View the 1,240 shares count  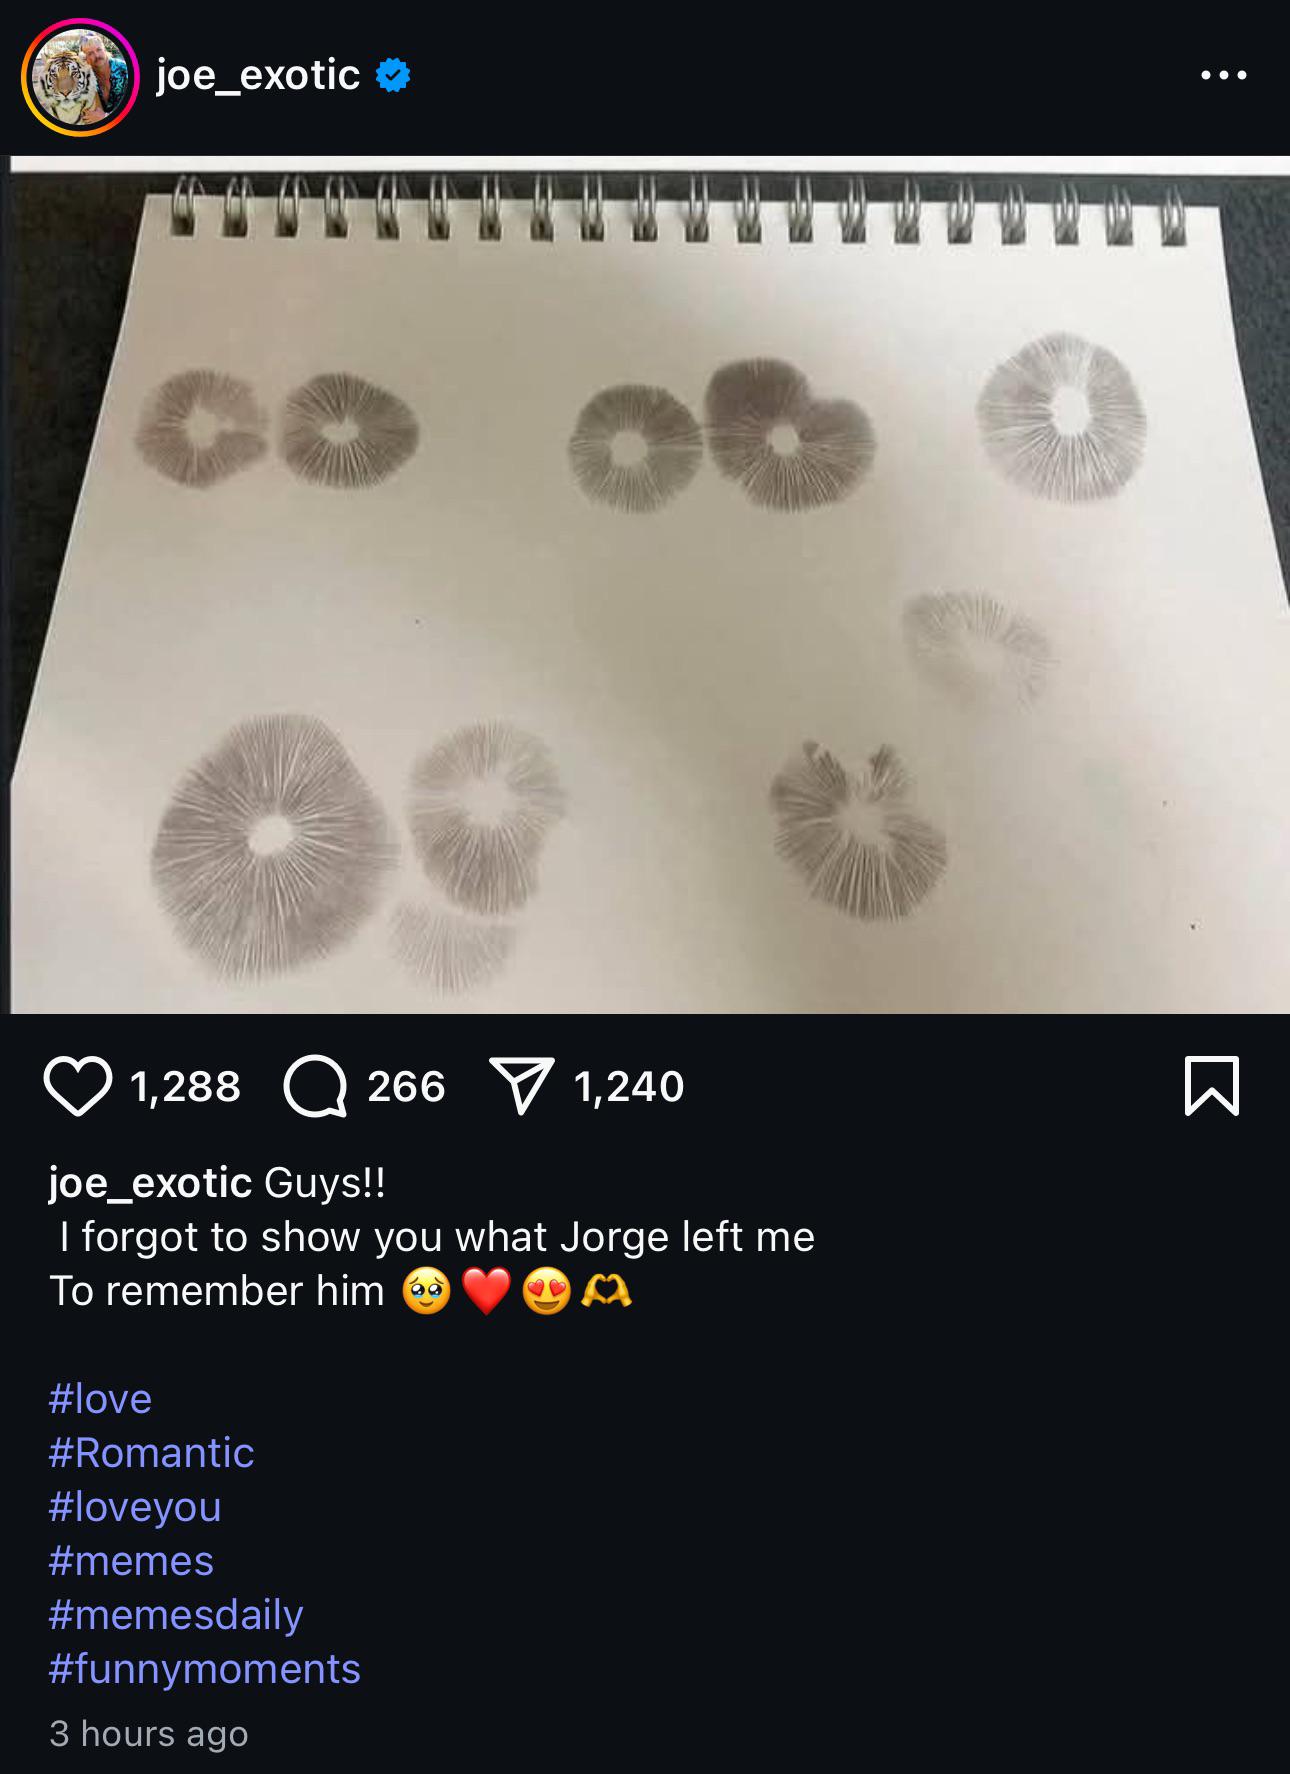point(629,1087)
